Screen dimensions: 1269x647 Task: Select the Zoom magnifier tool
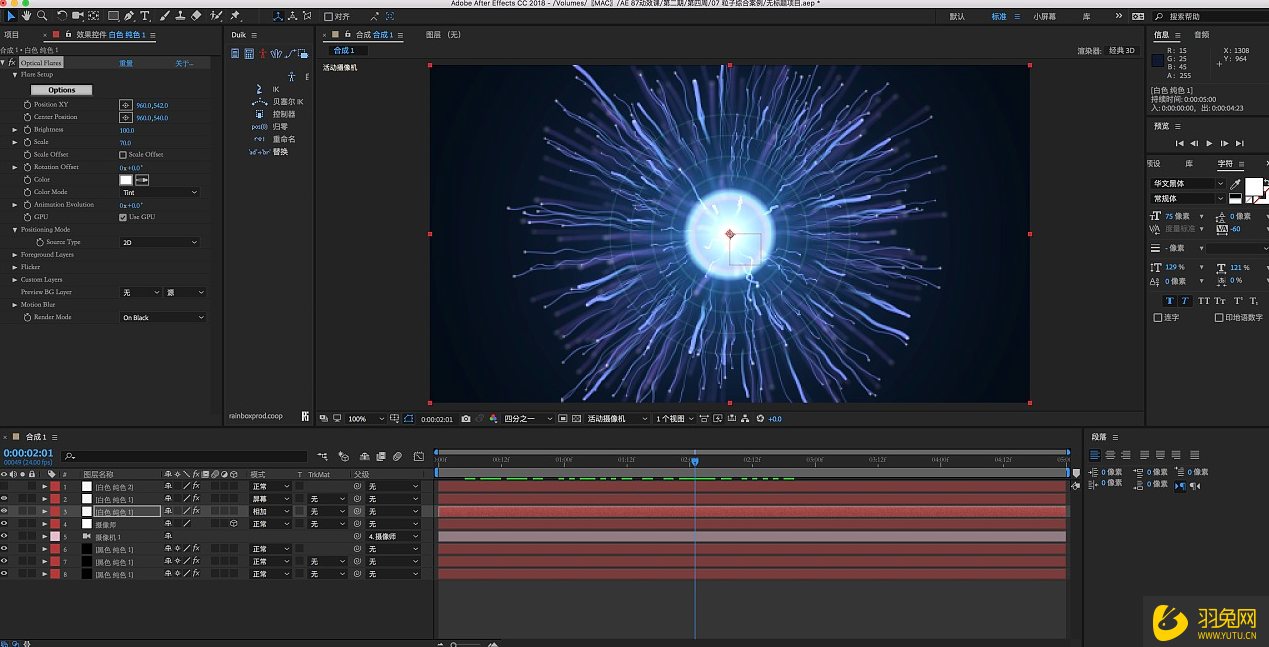42,16
